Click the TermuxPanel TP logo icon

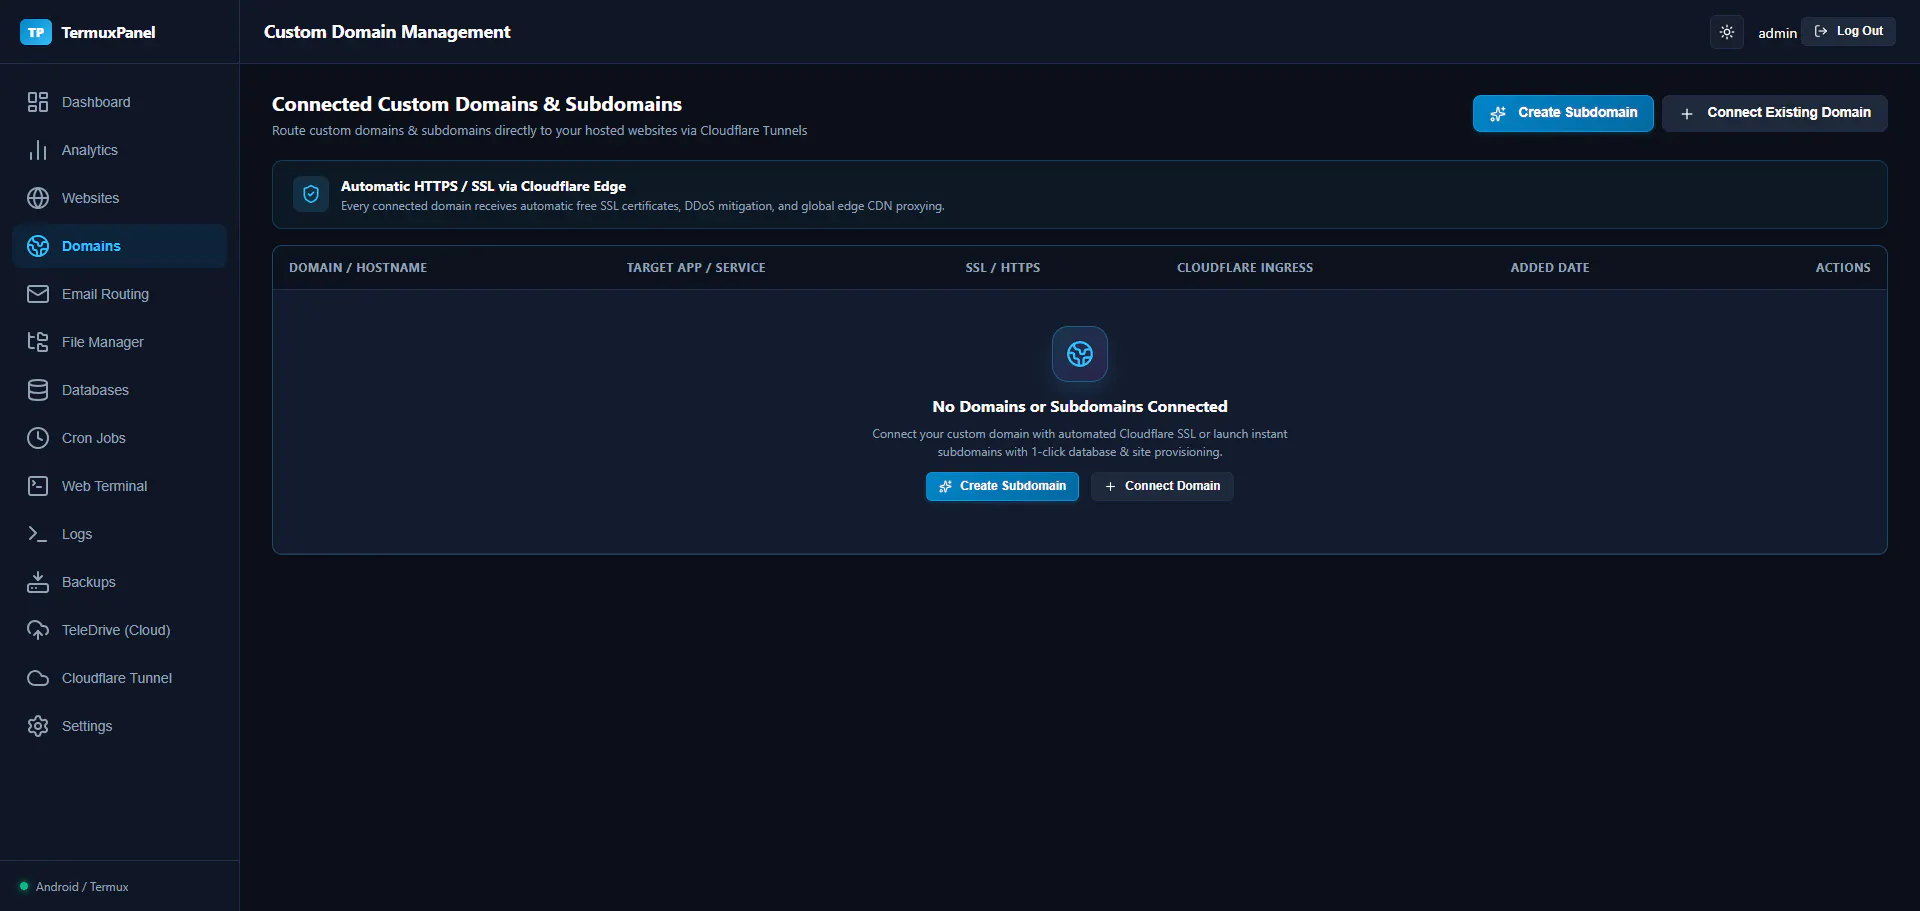pyautogui.click(x=36, y=32)
